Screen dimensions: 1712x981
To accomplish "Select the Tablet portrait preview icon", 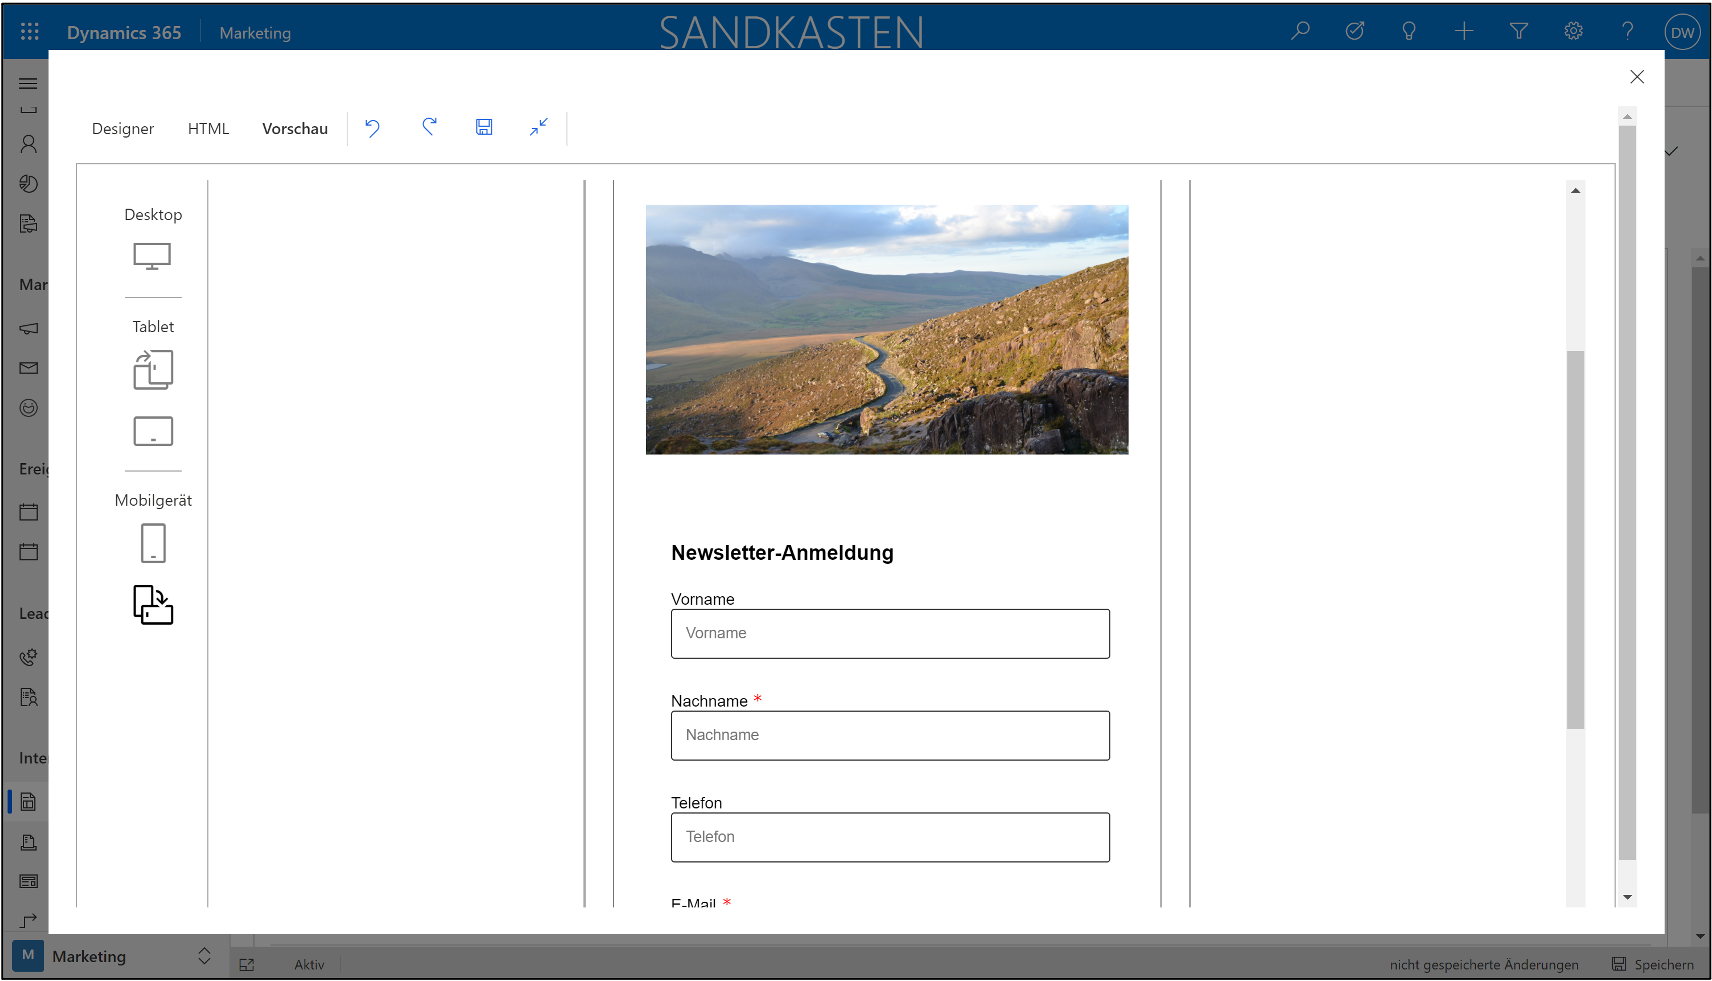I will coord(153,370).
